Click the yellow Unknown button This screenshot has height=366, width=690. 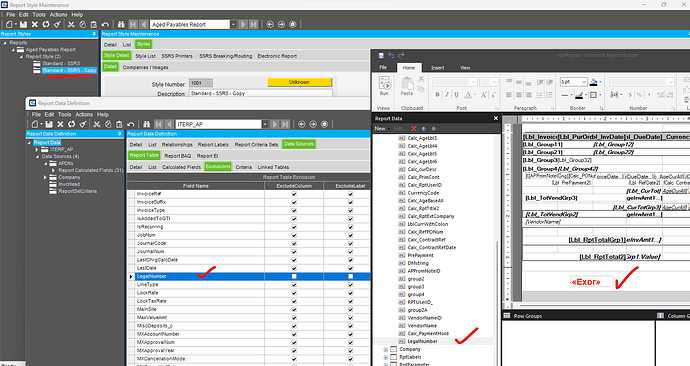tap(299, 82)
